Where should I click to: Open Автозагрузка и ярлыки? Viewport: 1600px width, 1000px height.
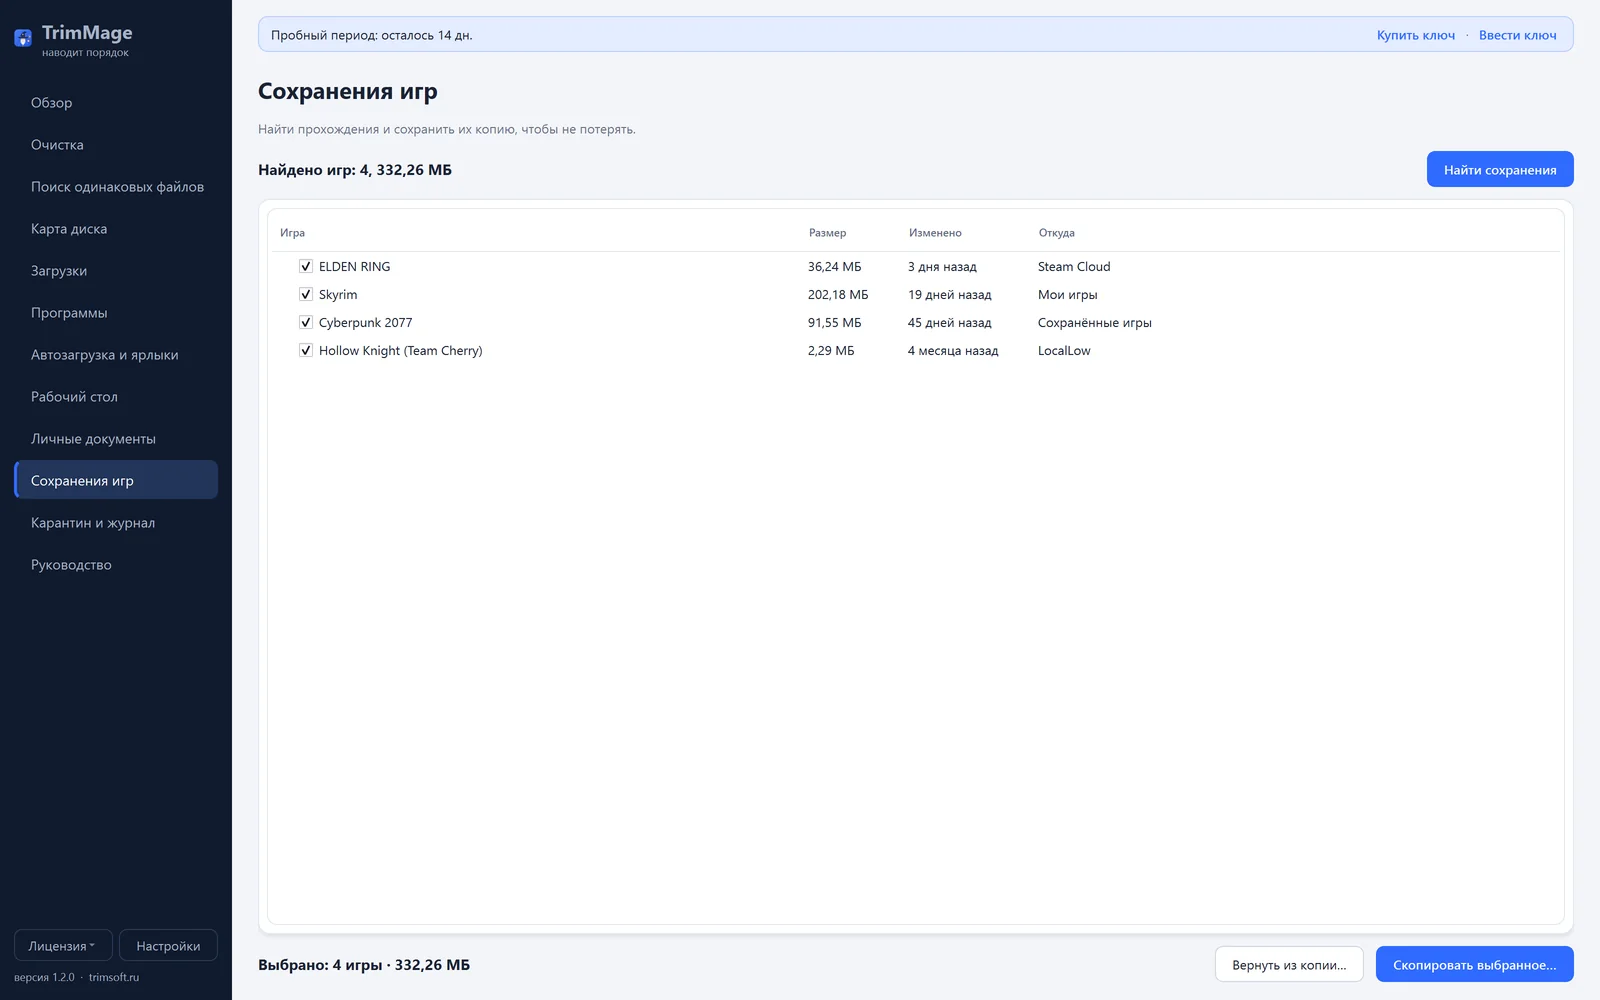116,355
